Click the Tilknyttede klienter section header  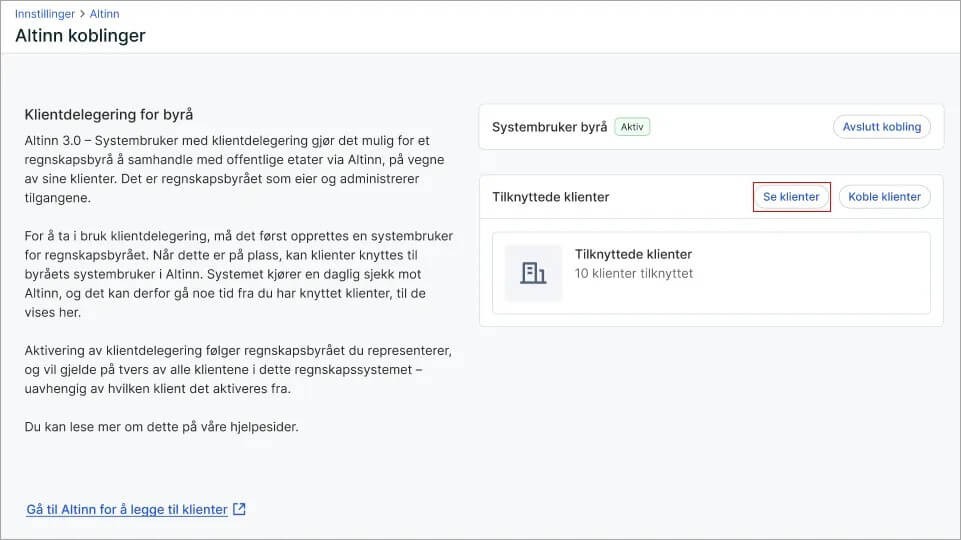pyautogui.click(x=550, y=197)
